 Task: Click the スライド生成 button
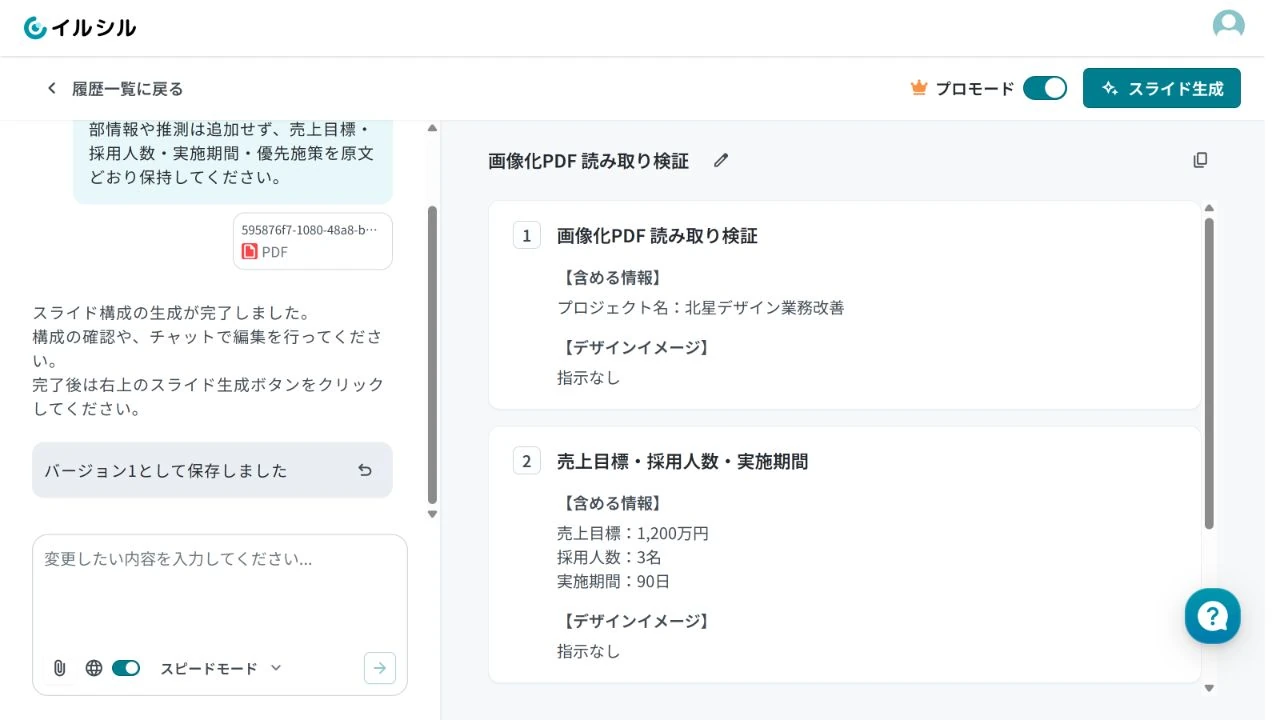[x=1162, y=88]
